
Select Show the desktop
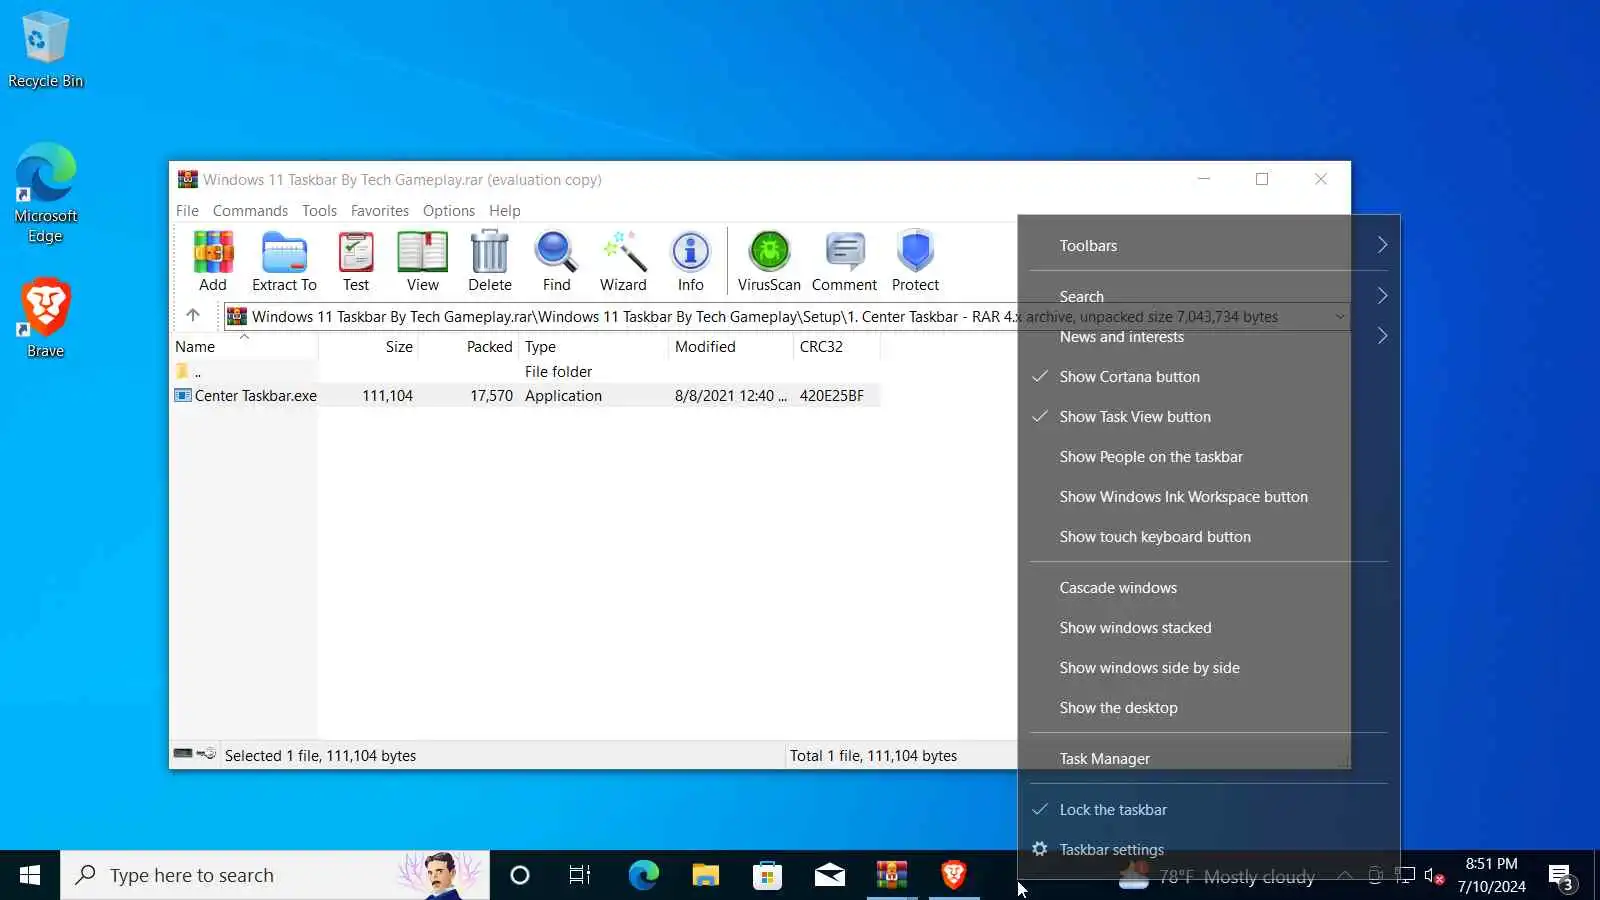point(1209,708)
